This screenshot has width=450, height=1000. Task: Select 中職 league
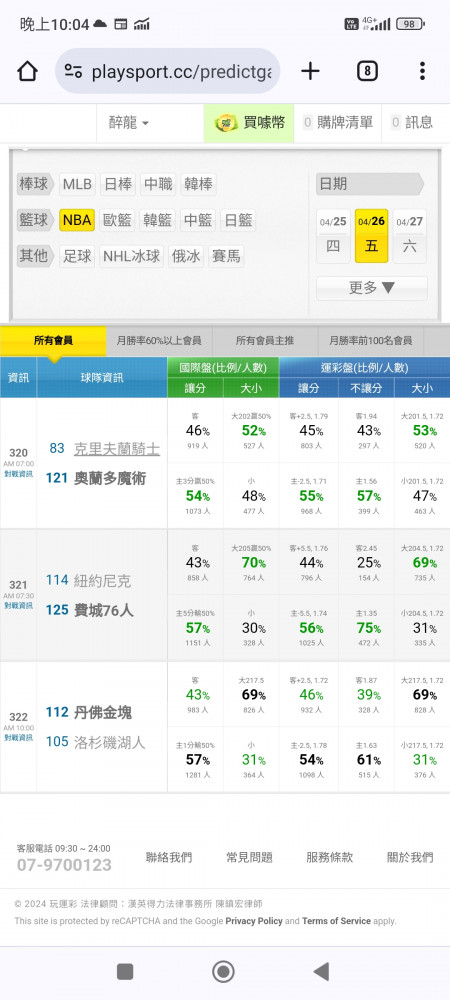[x=158, y=185]
